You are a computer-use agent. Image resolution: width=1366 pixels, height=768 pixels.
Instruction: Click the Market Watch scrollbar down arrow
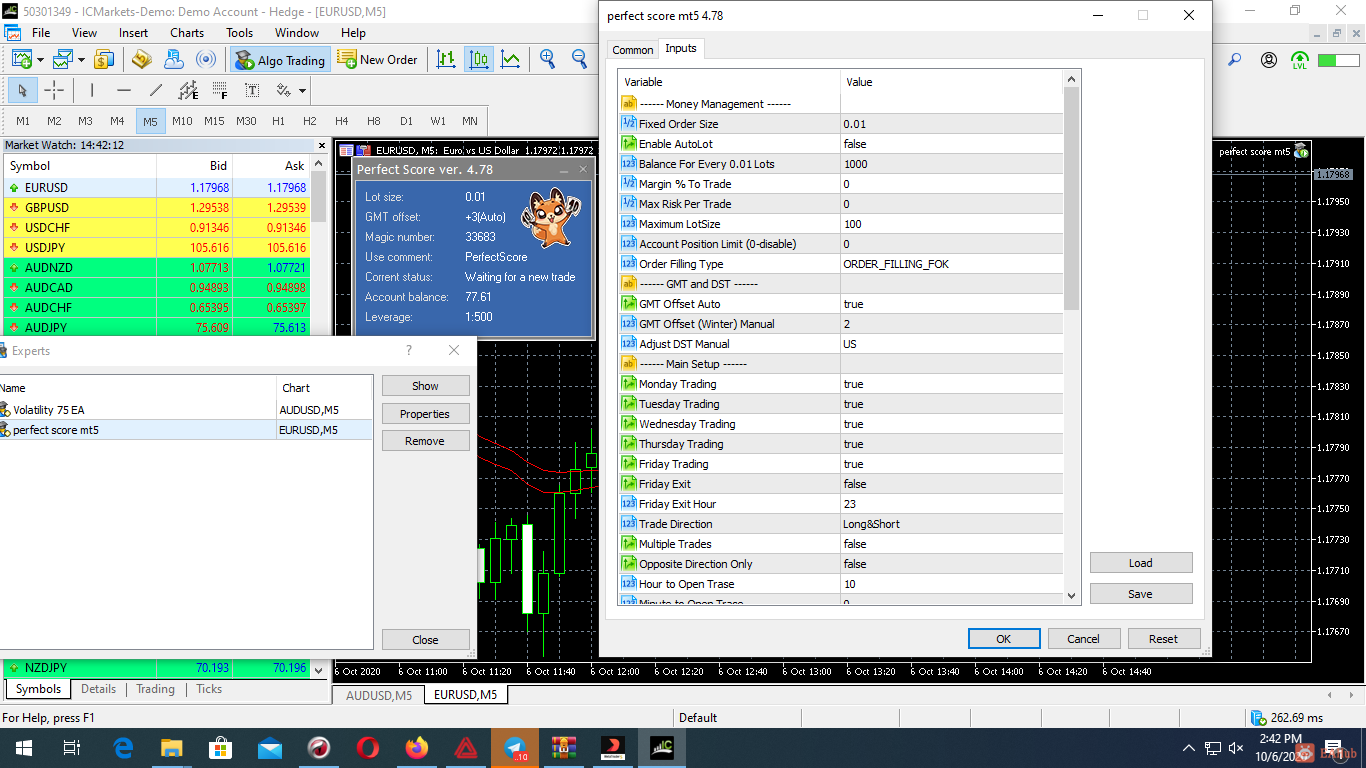click(319, 671)
